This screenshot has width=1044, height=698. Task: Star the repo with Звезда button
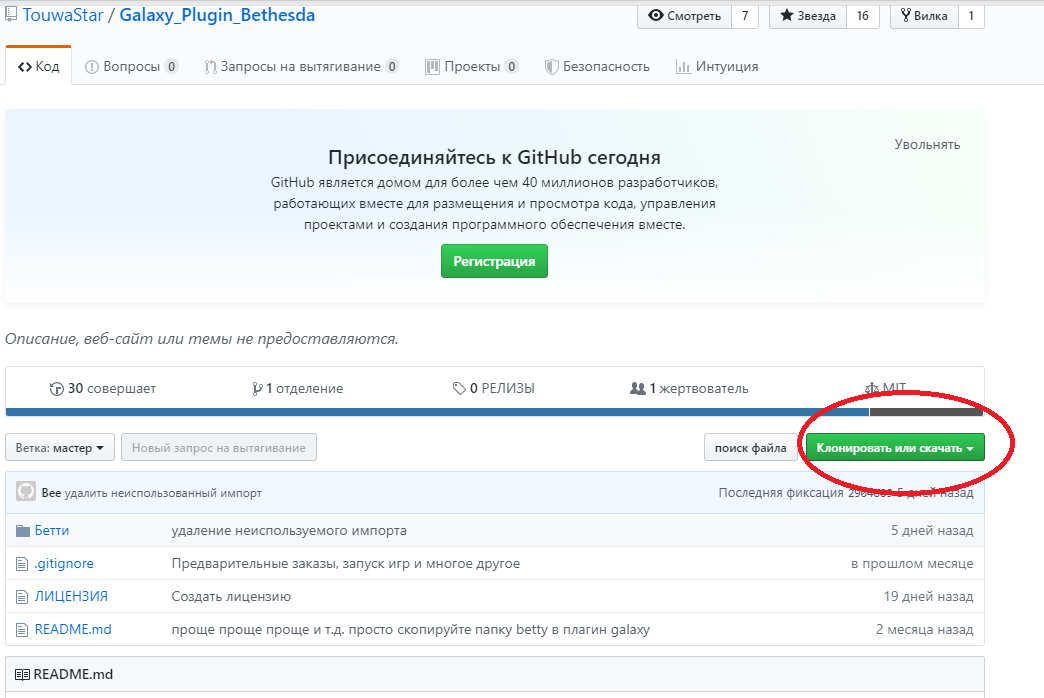[x=808, y=16]
